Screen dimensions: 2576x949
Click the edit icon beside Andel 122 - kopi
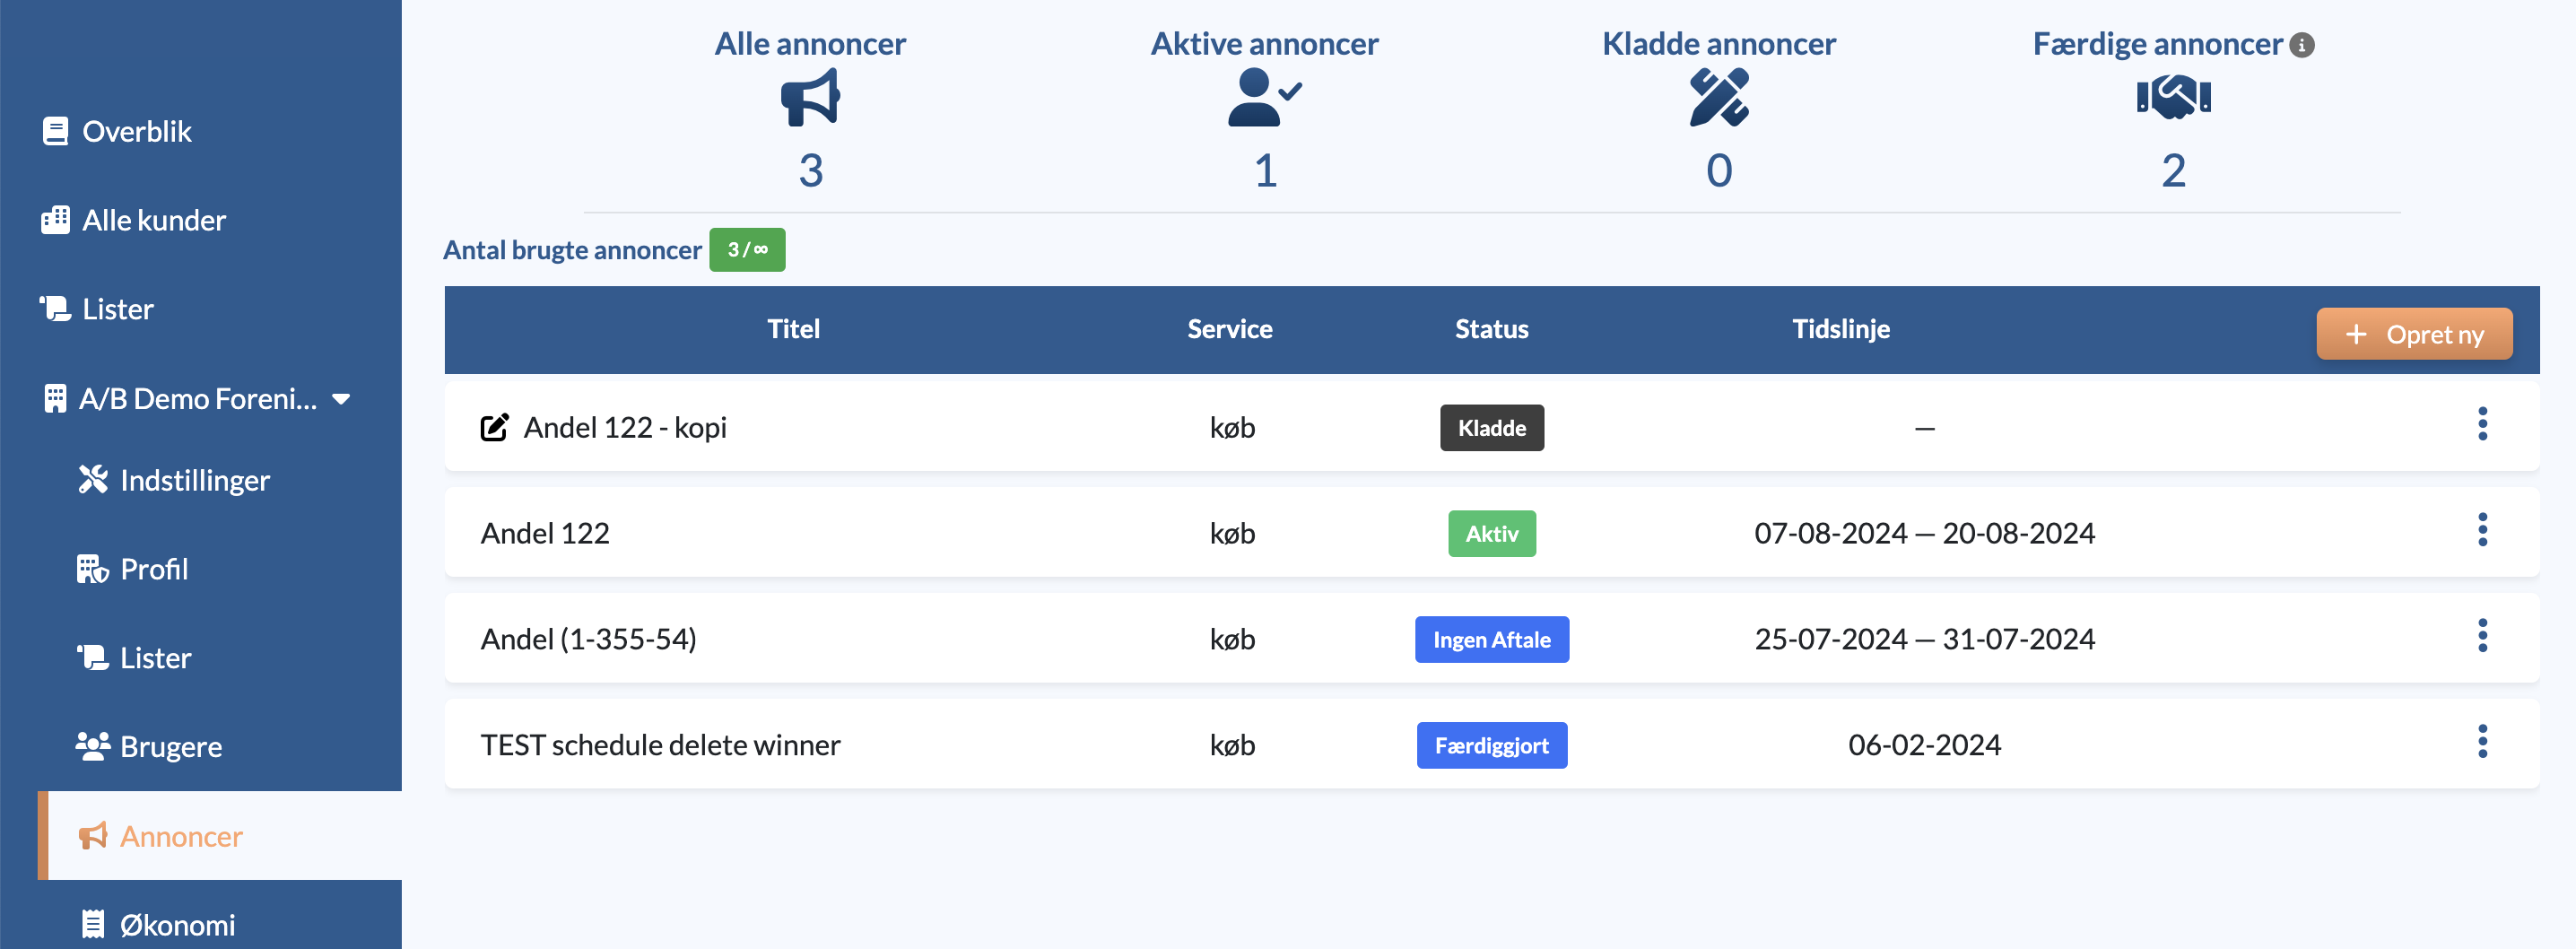coord(494,428)
